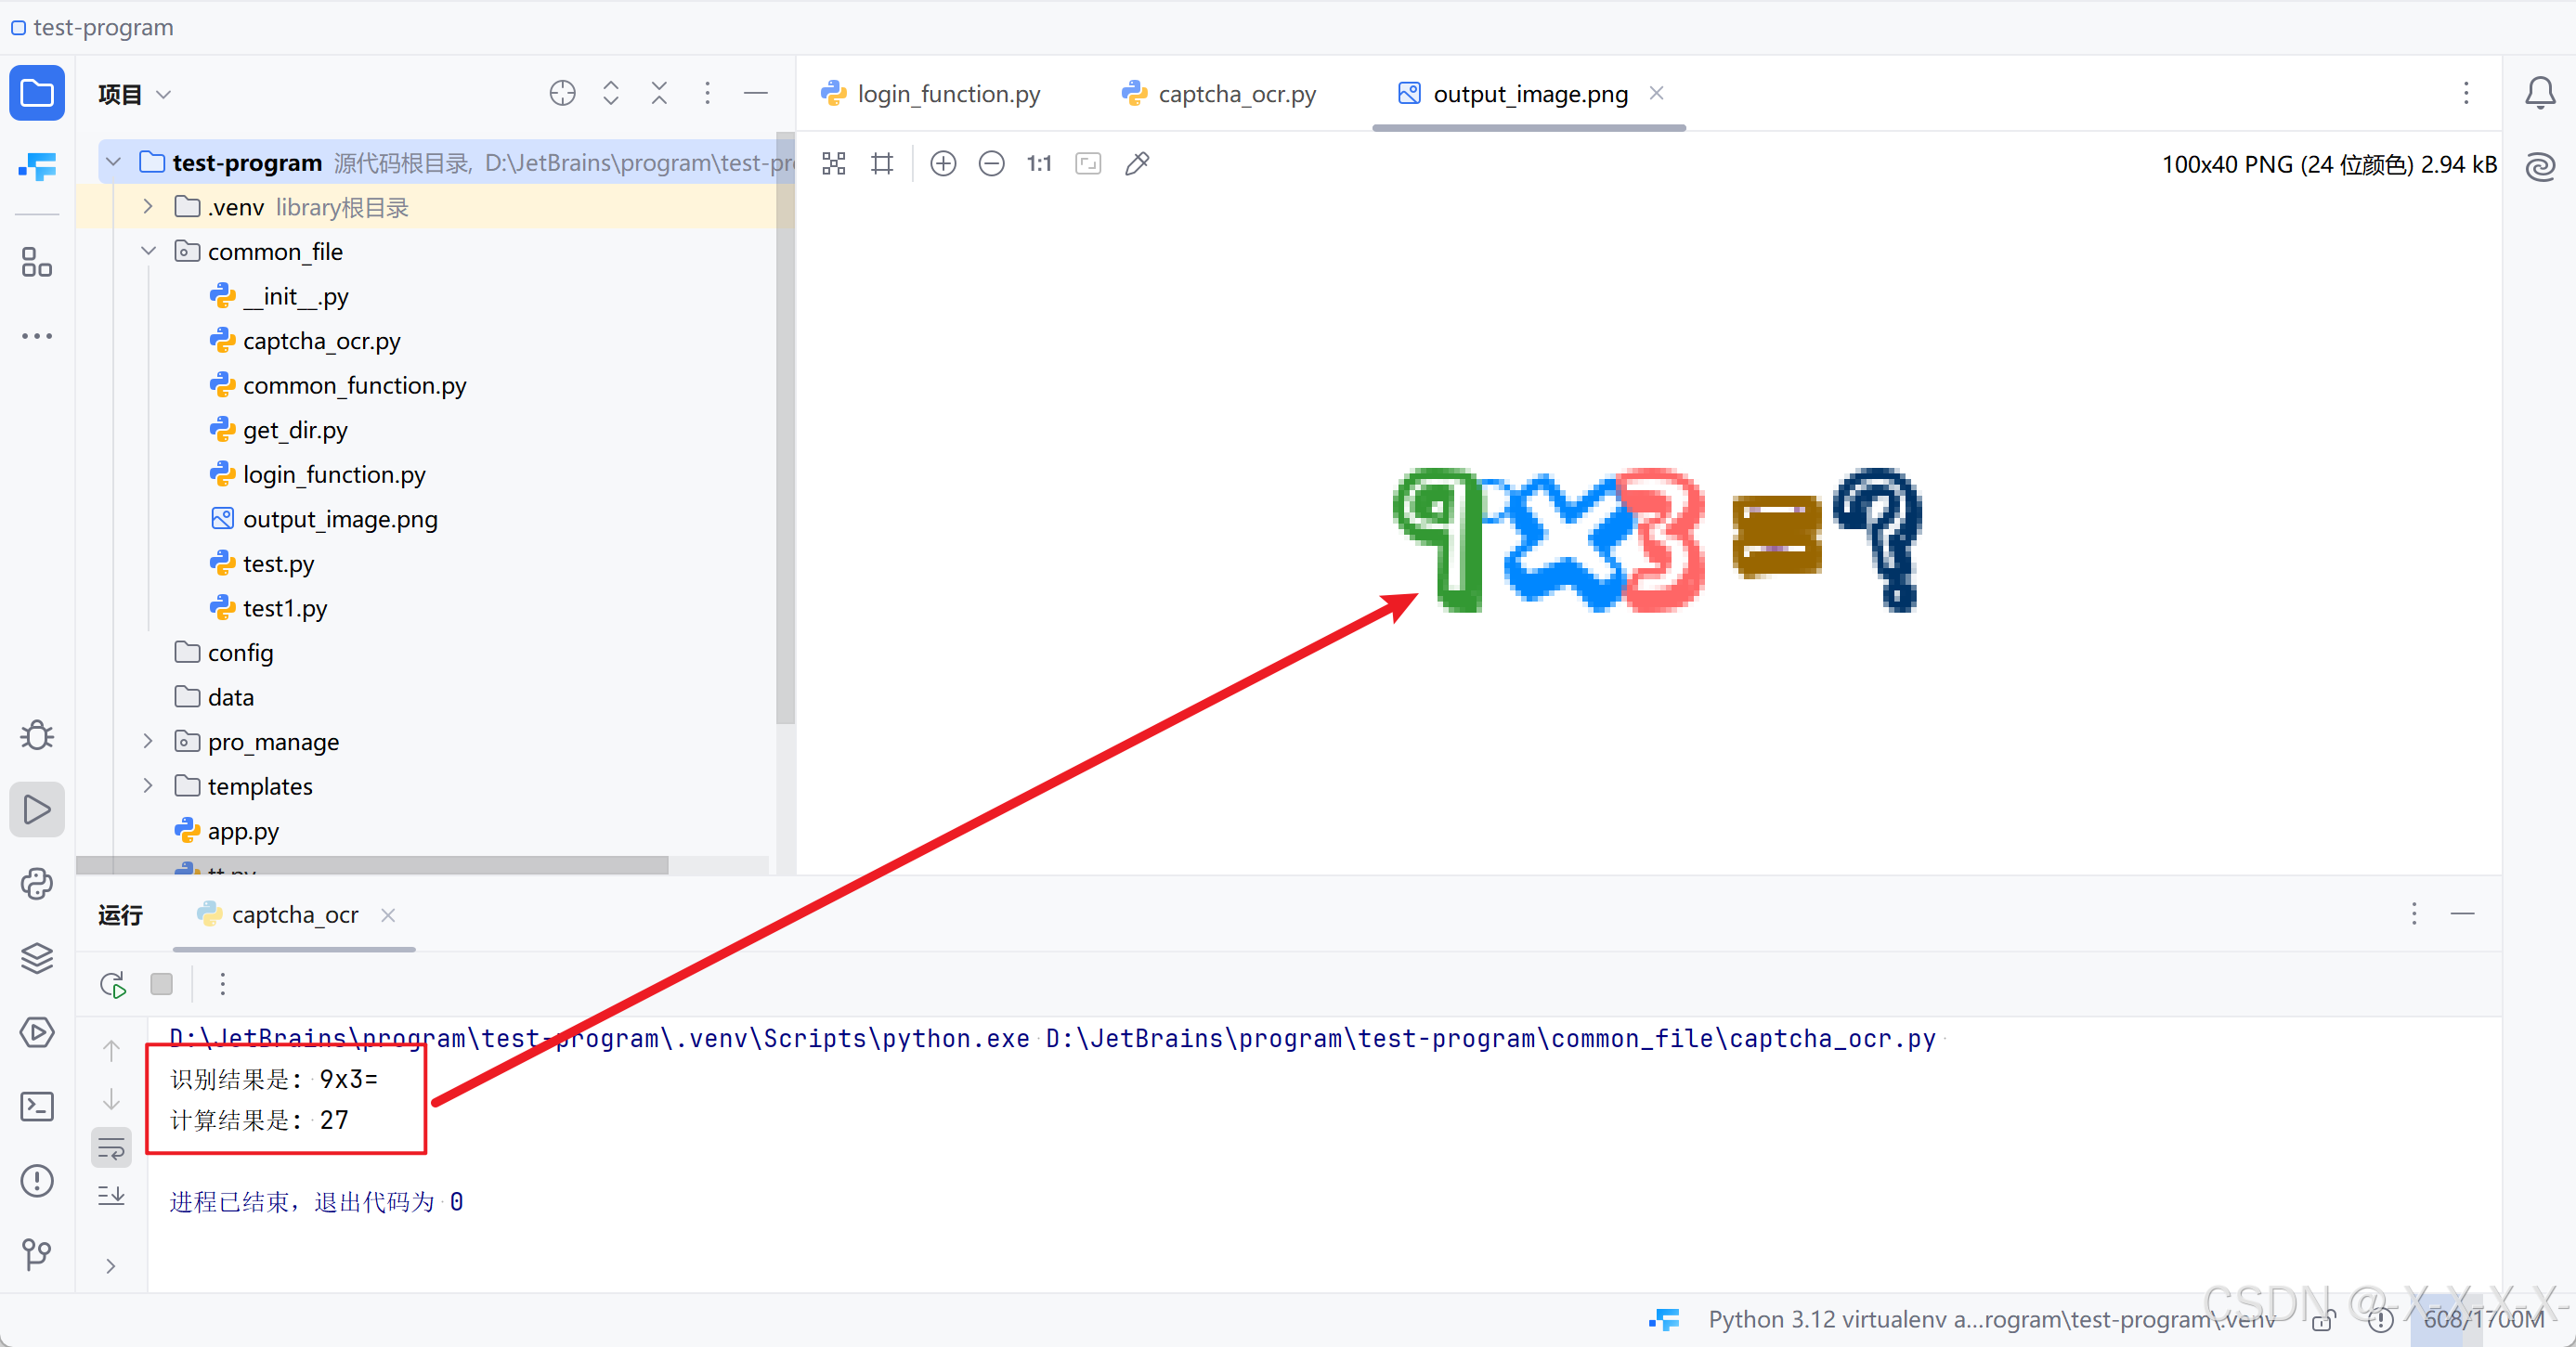2576x1347 pixels.
Task: Open the Notifications bell panel
Action: (x=2539, y=94)
